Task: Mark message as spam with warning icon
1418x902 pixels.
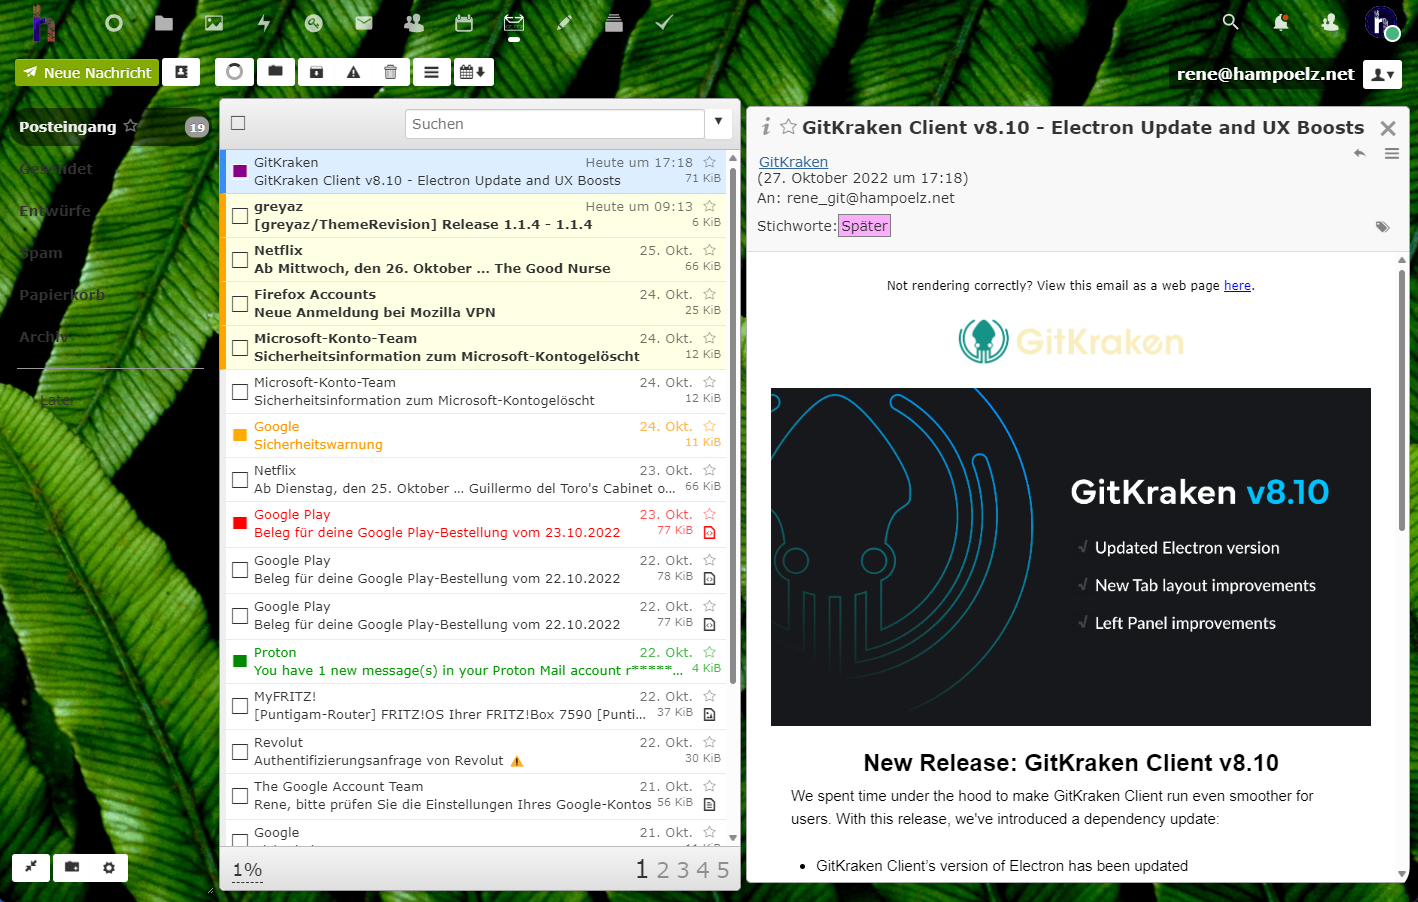Action: pyautogui.click(x=353, y=72)
